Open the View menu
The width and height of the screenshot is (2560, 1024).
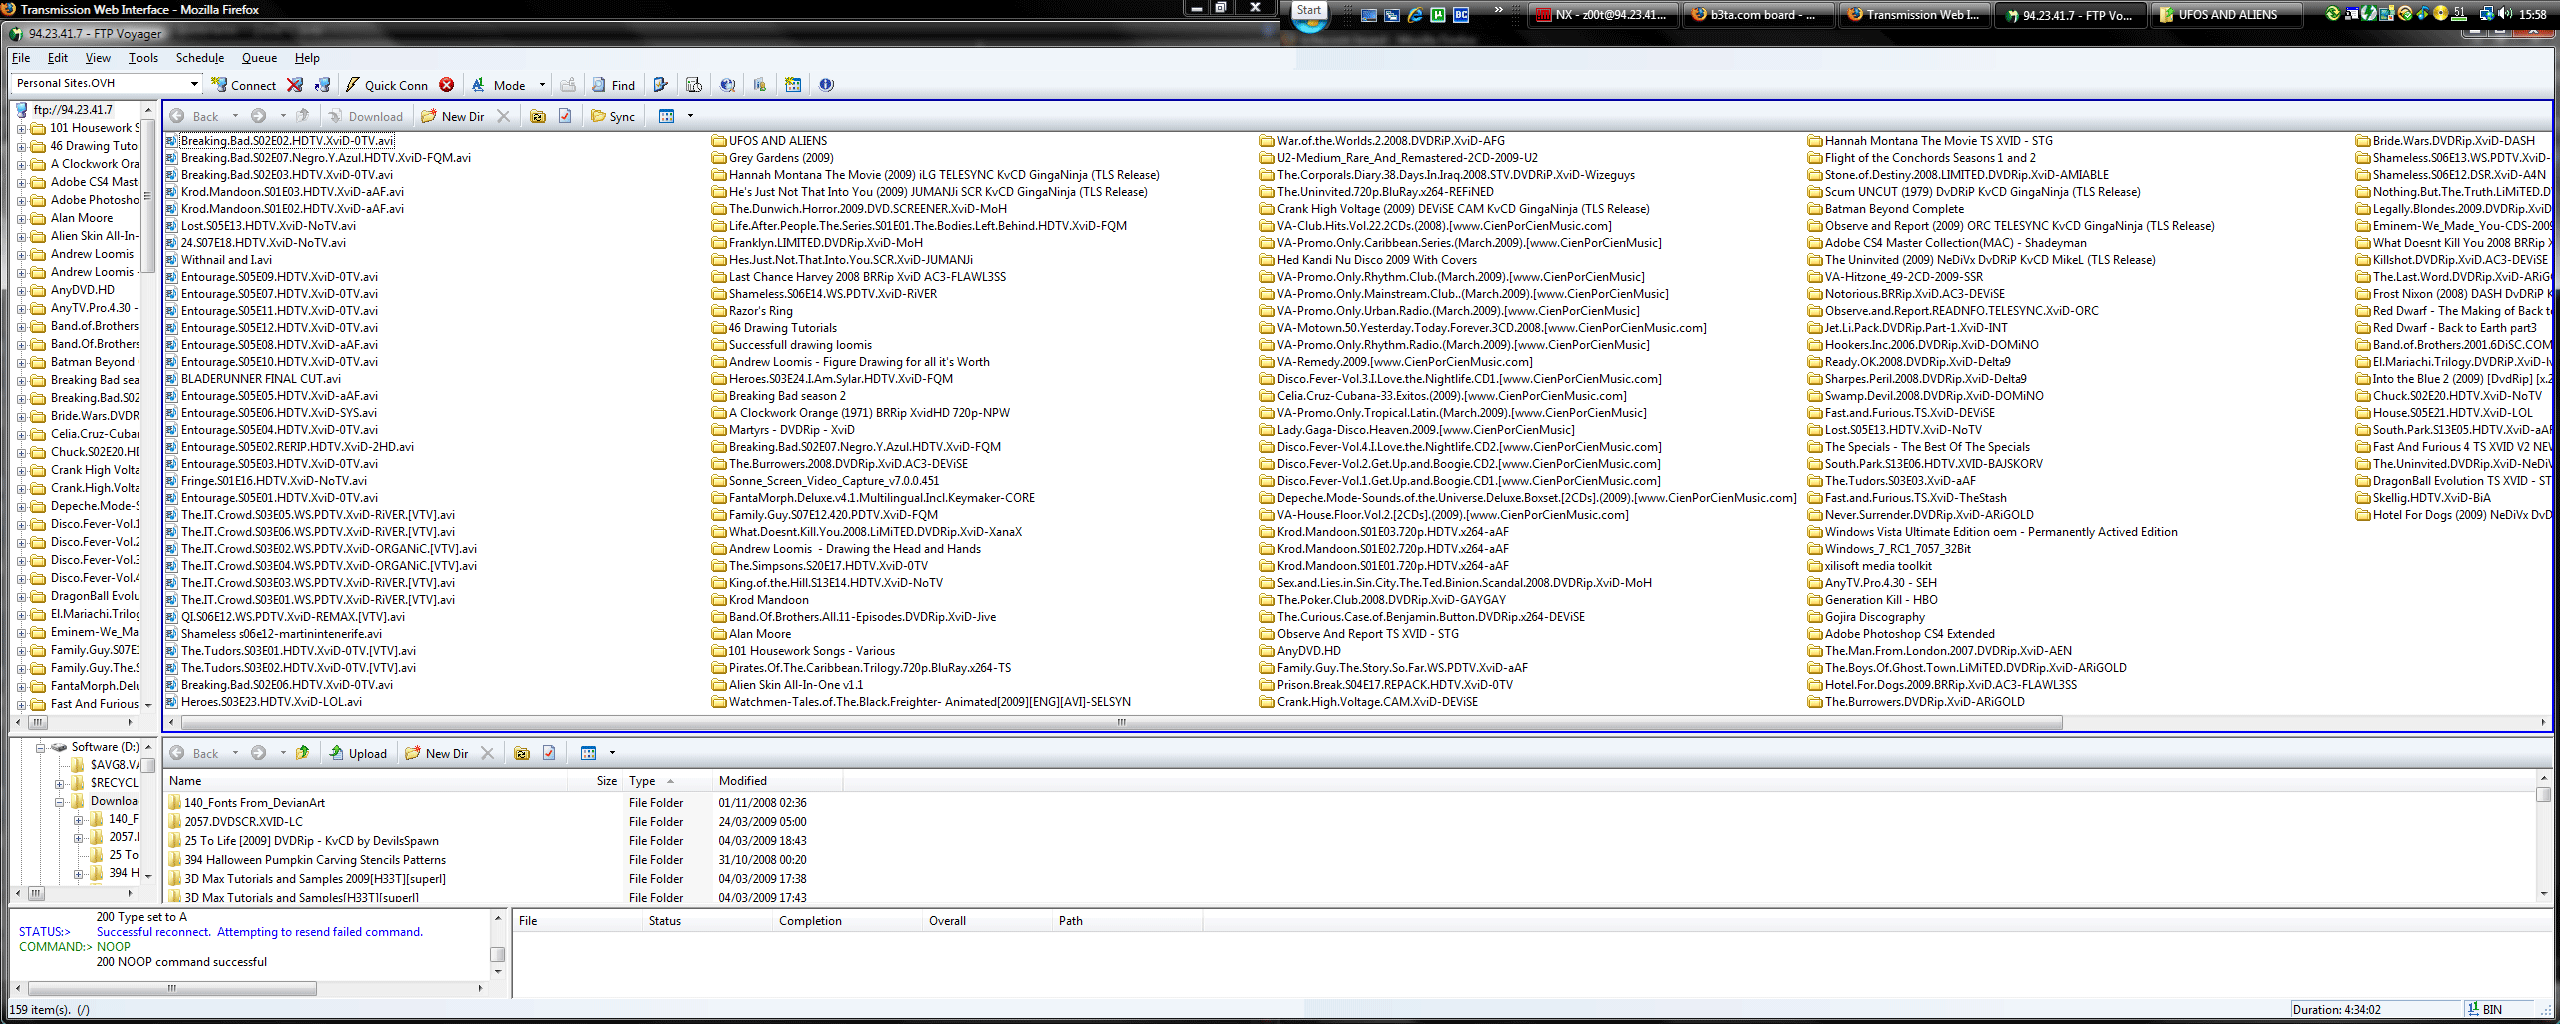(x=98, y=58)
